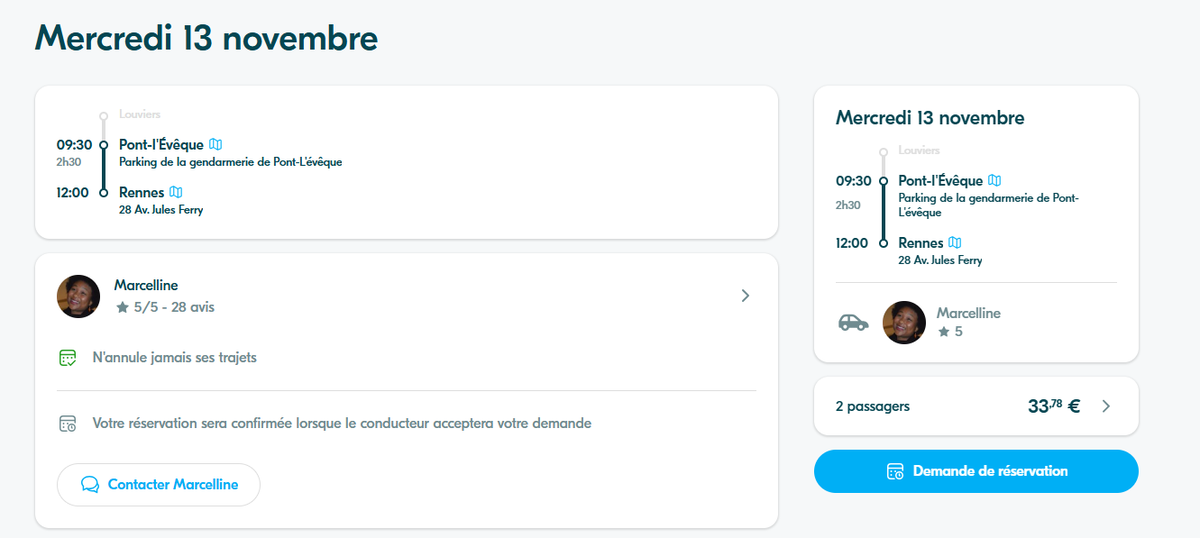This screenshot has width=1200, height=538.
Task: Click the calendar clock icon beside confirmation notice
Action: (68, 423)
